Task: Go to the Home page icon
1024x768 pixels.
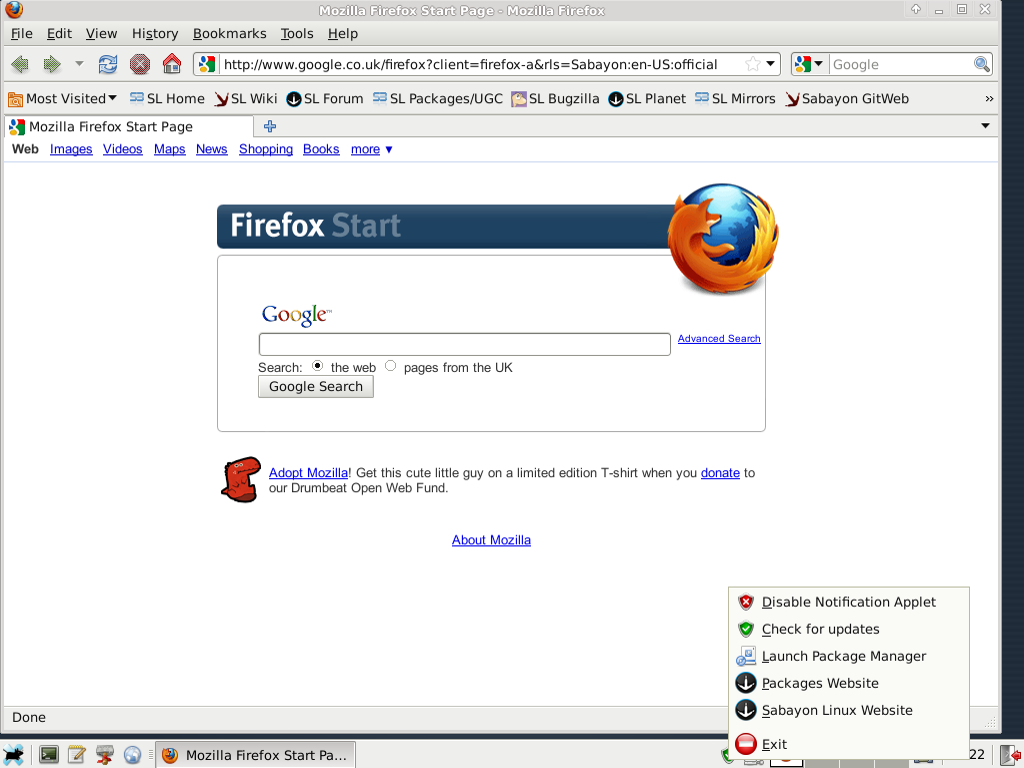Action: pyautogui.click(x=172, y=64)
